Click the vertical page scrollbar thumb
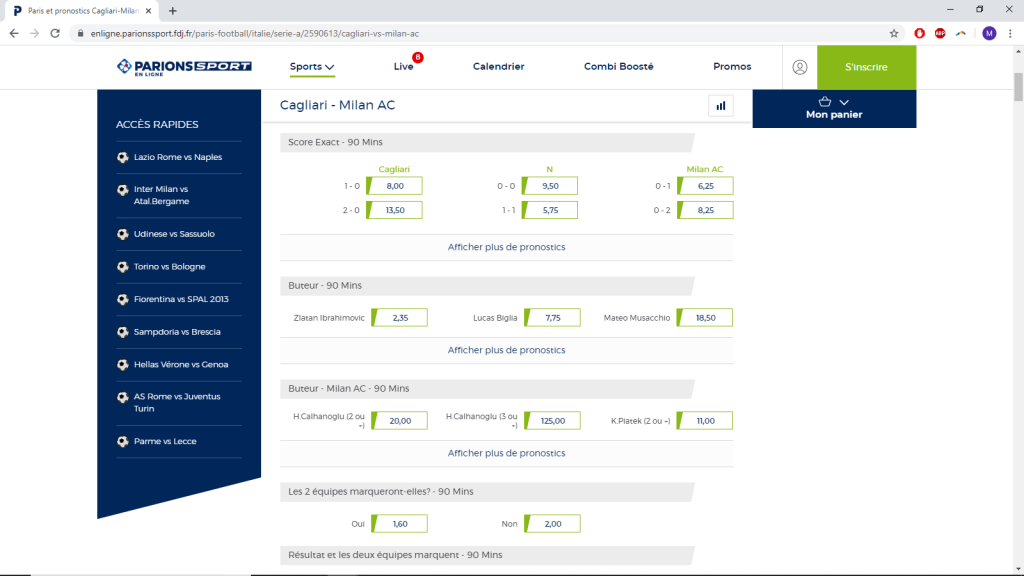 pyautogui.click(x=1018, y=88)
